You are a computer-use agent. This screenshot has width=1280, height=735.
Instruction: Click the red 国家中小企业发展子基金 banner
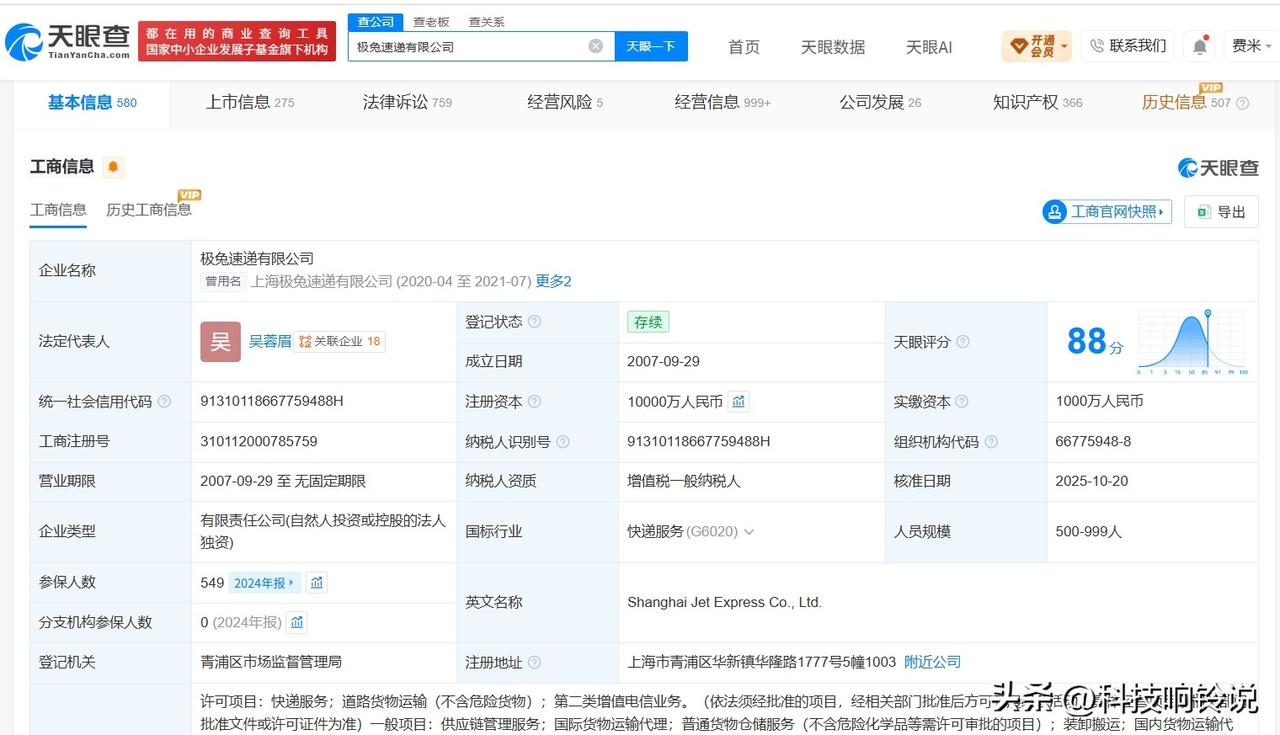pos(237,41)
